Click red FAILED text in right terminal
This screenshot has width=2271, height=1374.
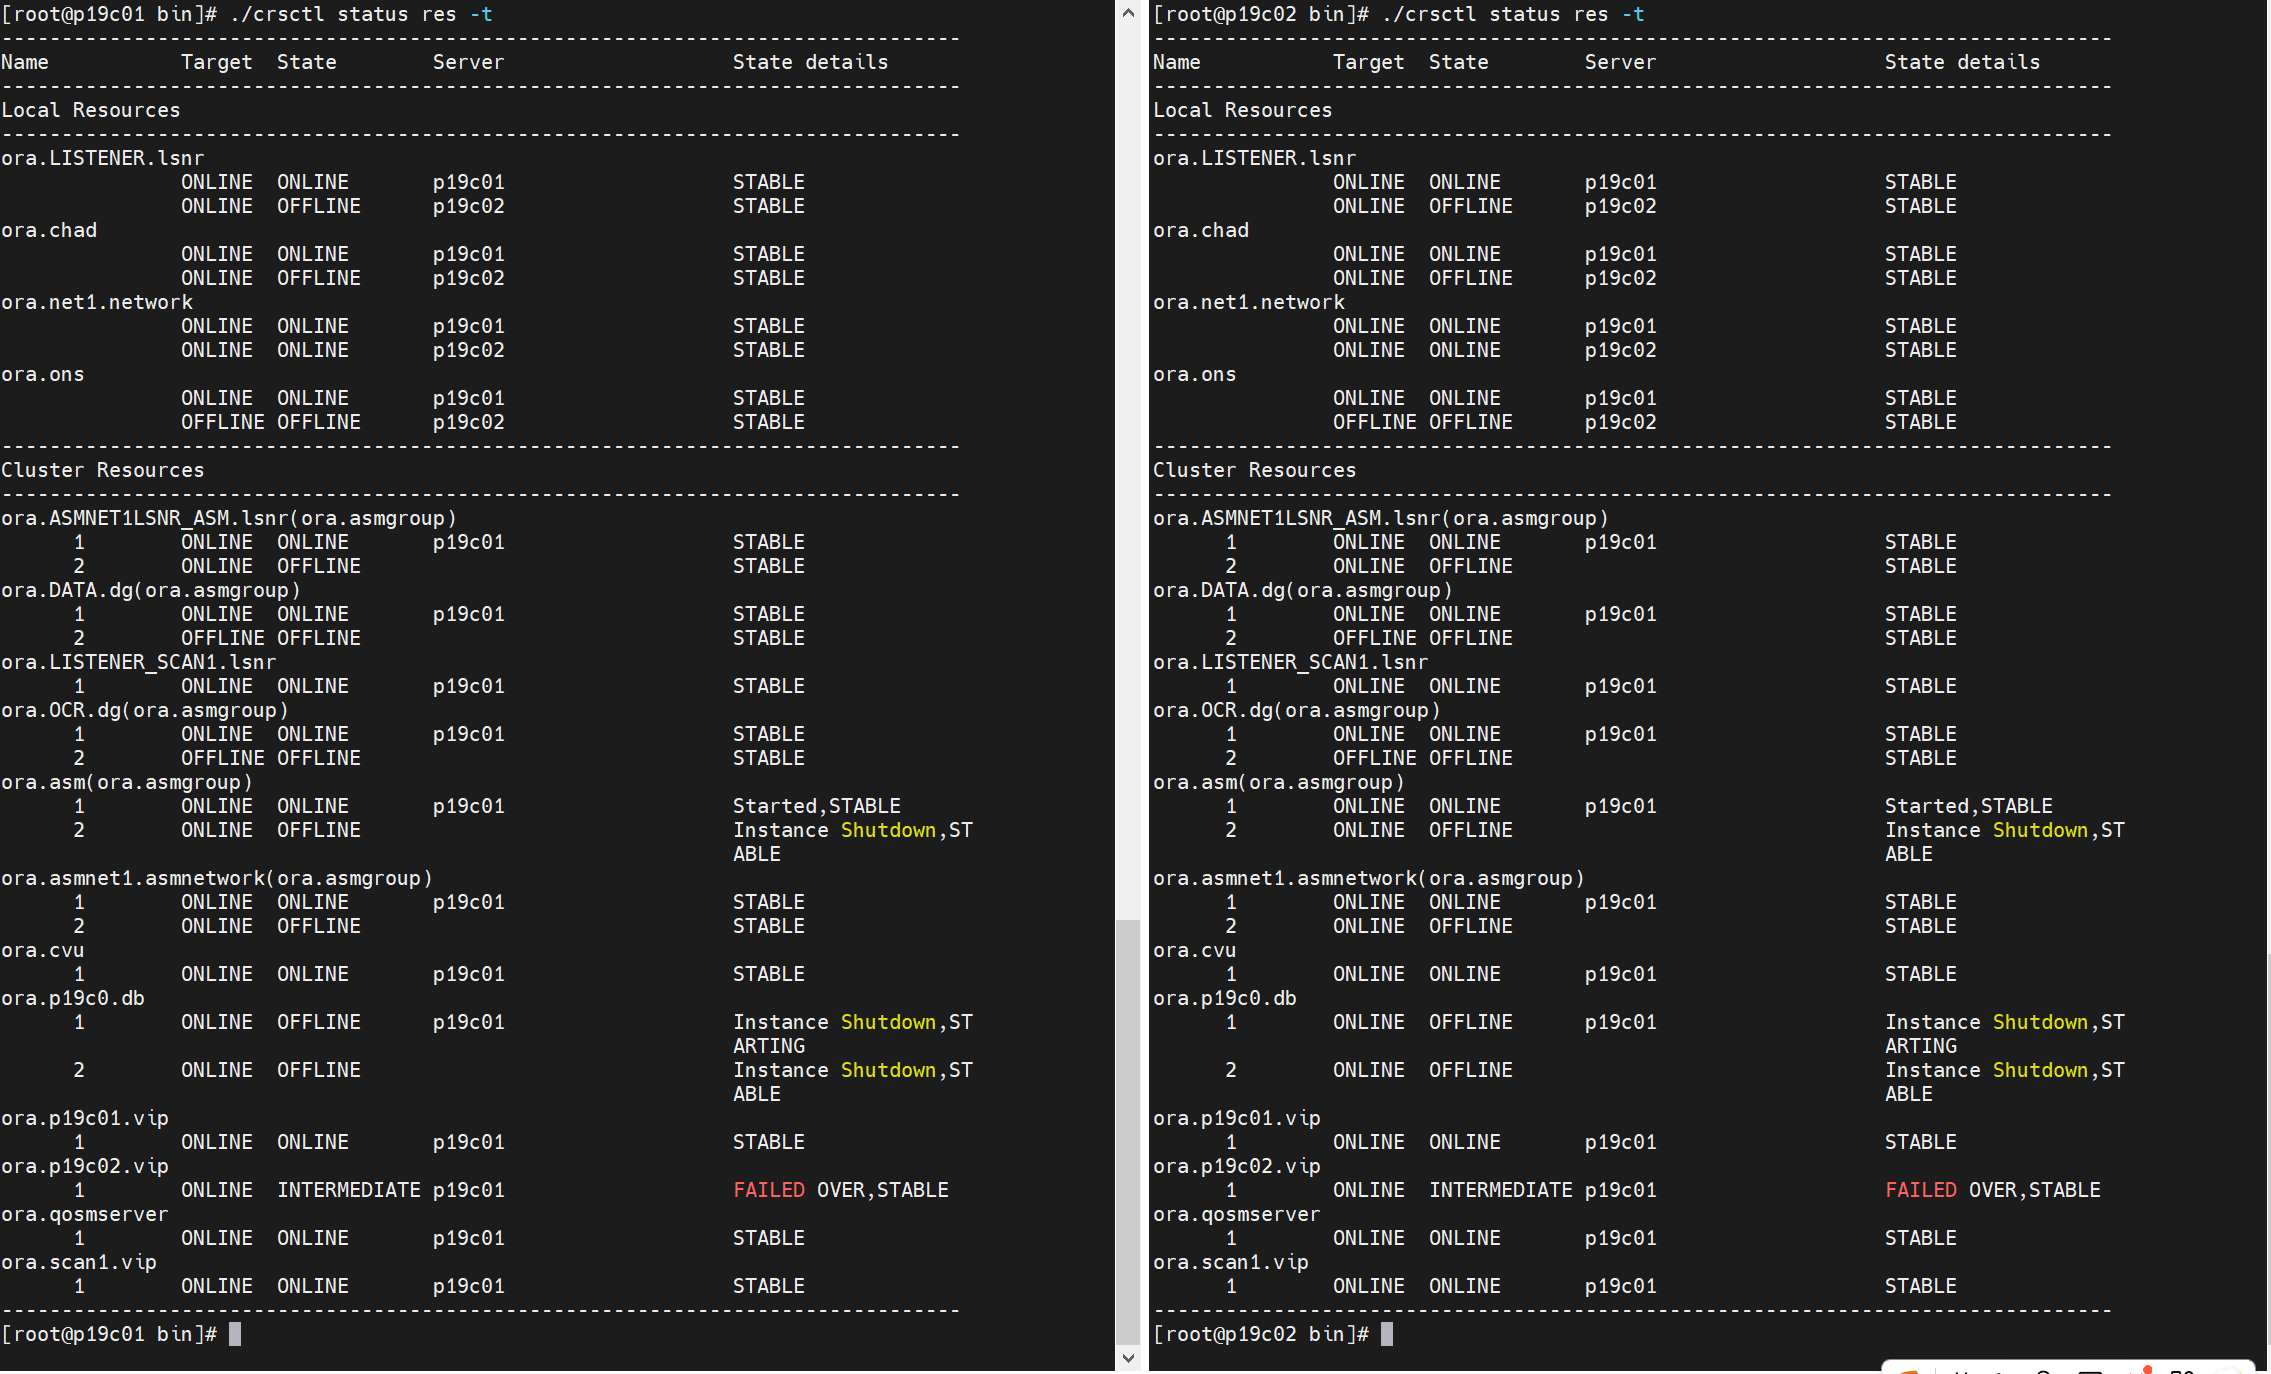click(x=1920, y=1190)
